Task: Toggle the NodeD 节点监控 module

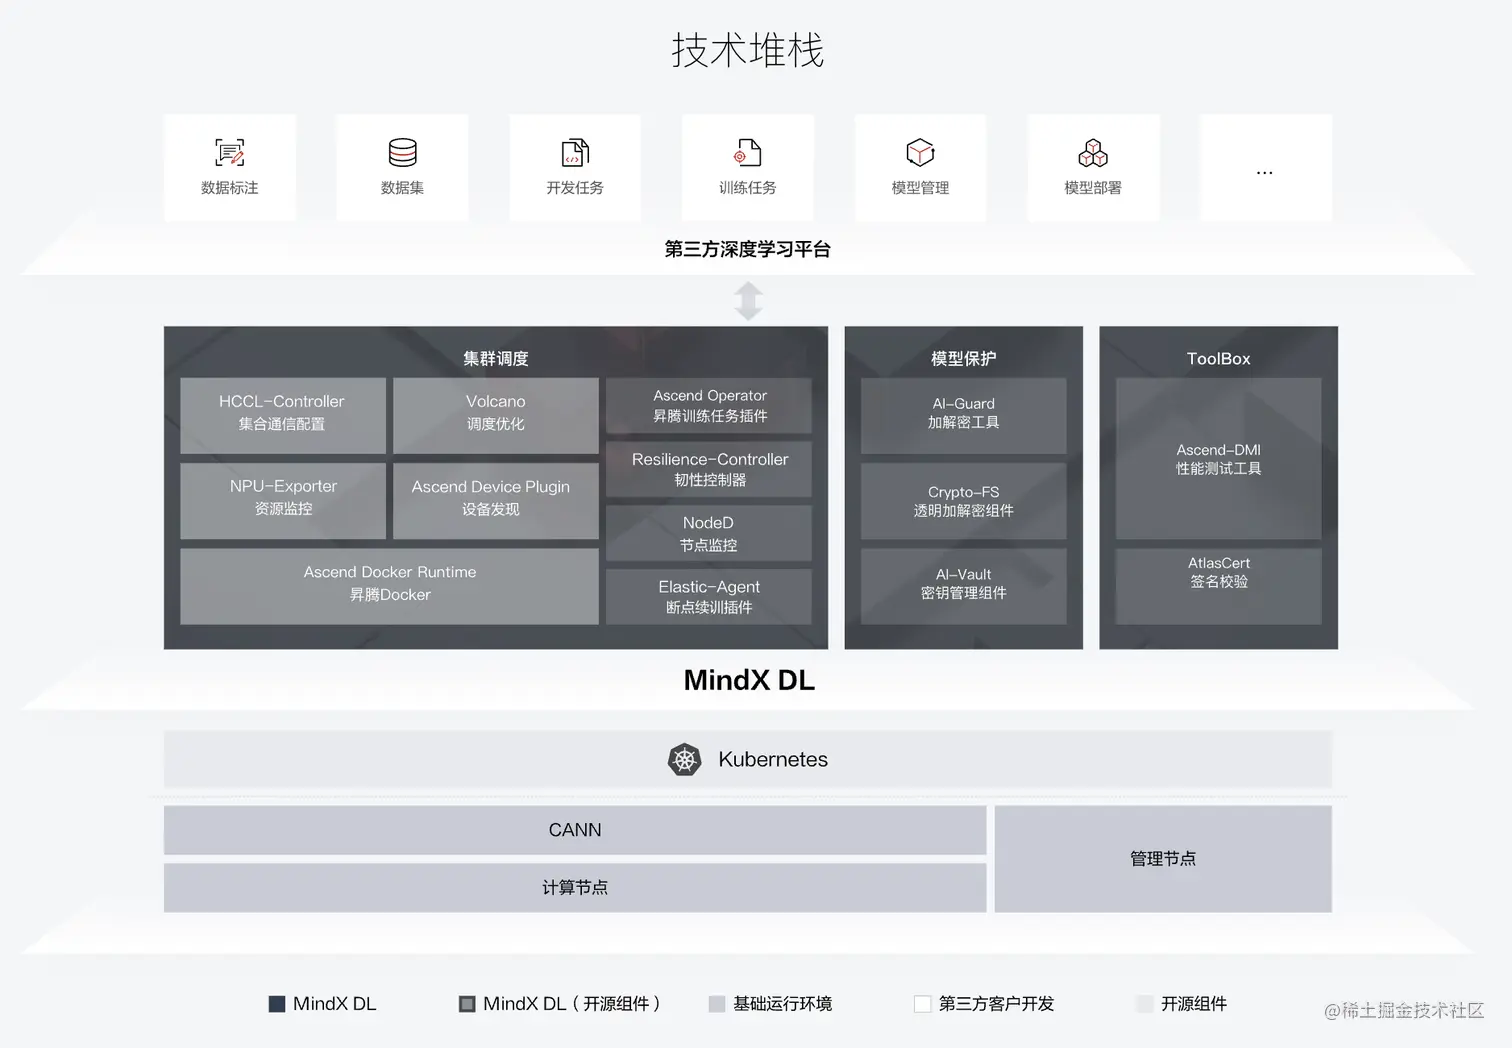Action: pyautogui.click(x=709, y=533)
